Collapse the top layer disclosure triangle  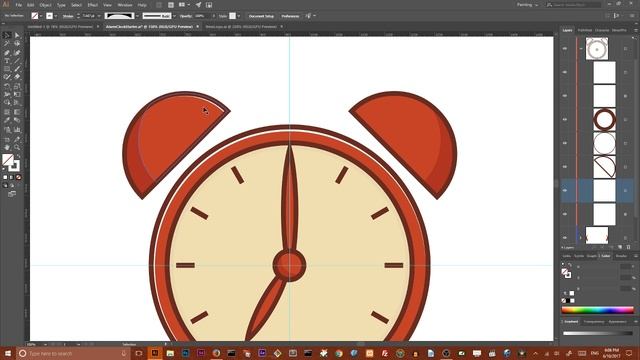click(x=581, y=49)
